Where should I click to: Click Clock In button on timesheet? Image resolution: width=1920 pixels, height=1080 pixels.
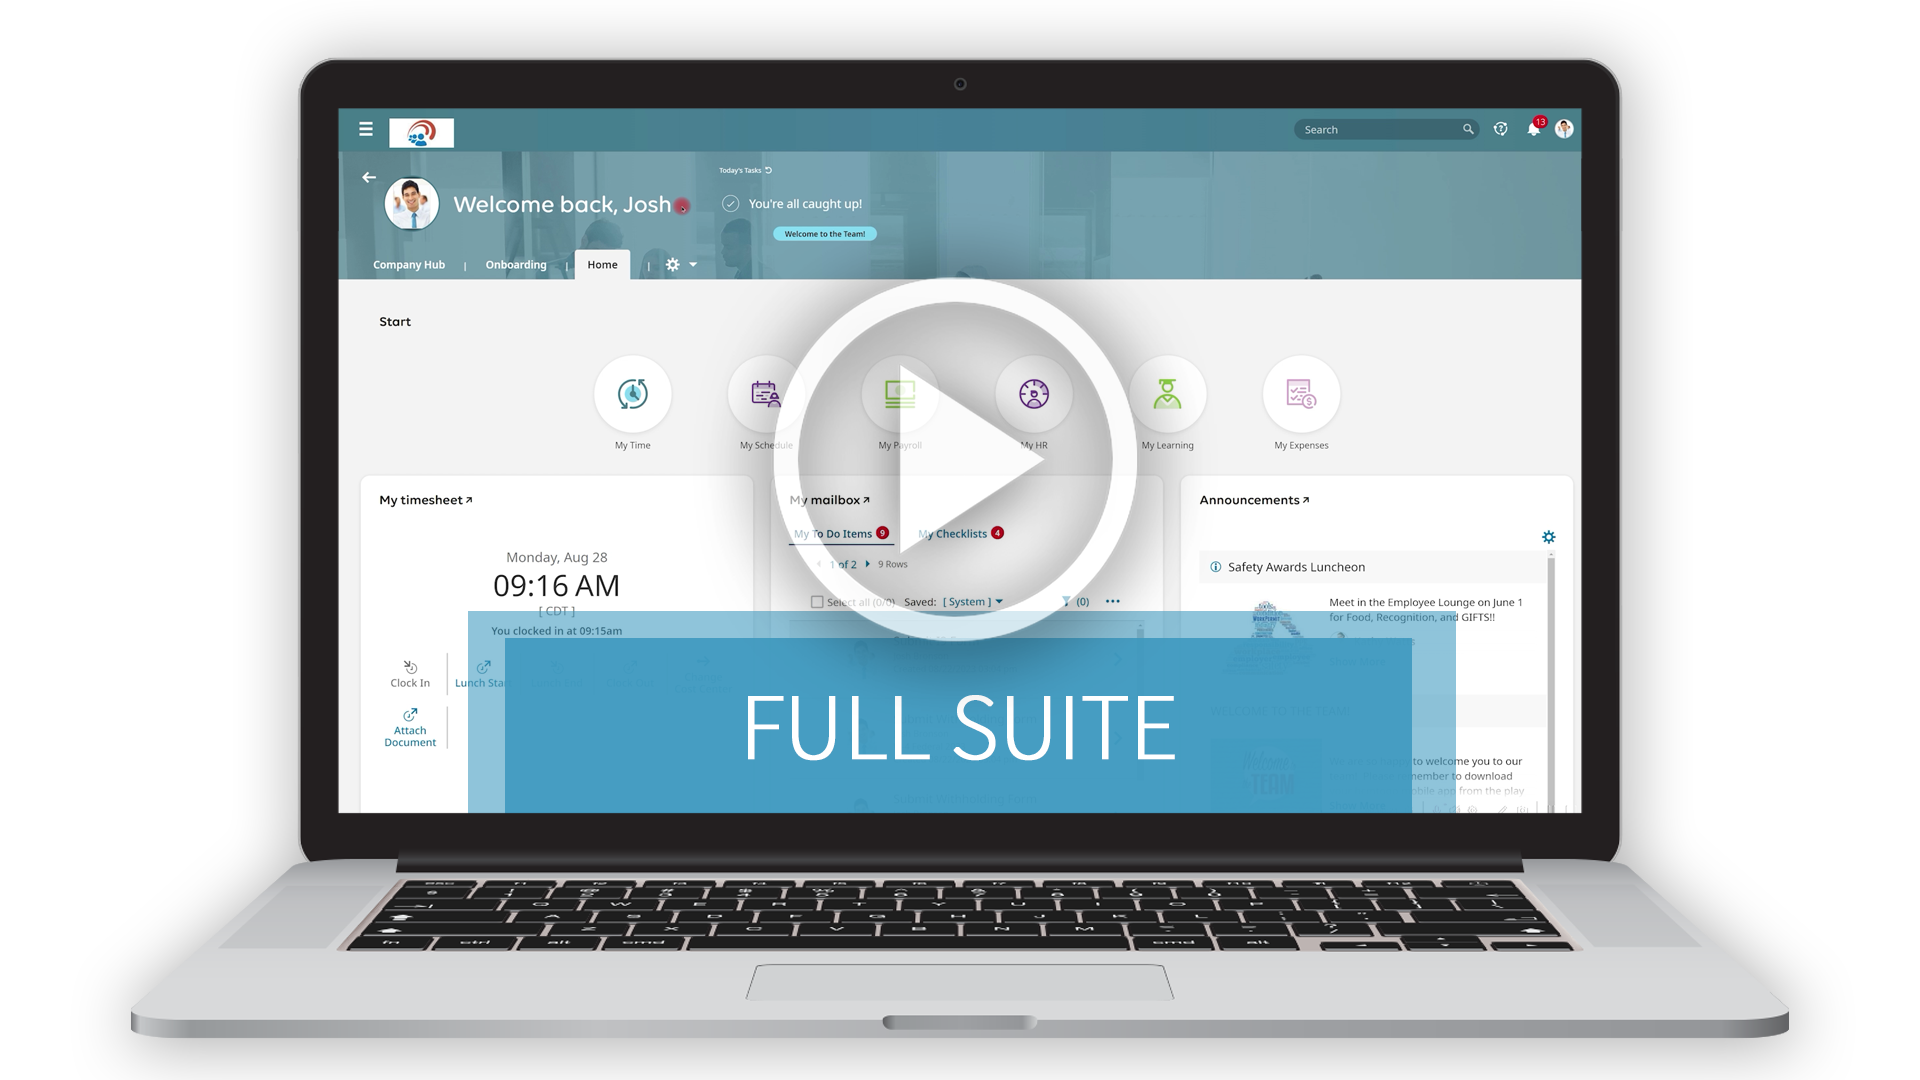point(410,674)
